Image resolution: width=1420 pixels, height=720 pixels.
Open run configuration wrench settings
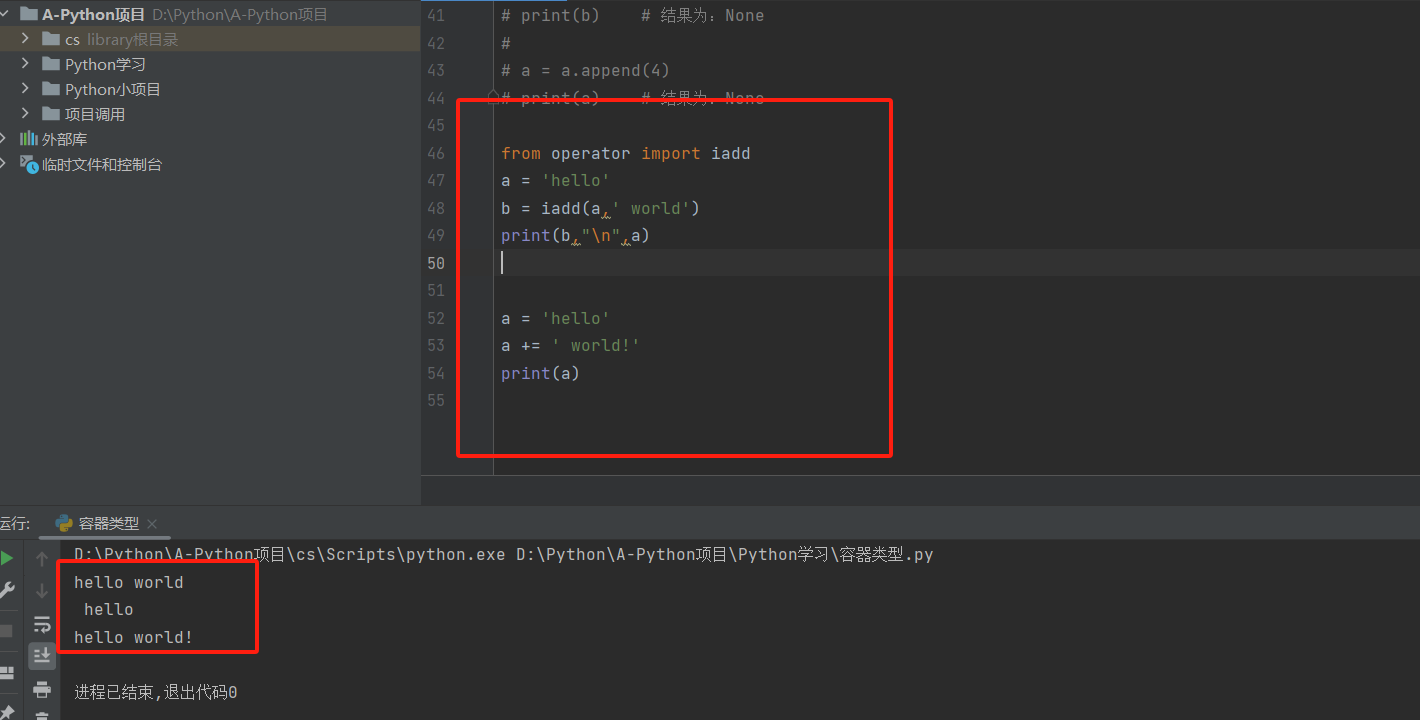[x=7, y=590]
